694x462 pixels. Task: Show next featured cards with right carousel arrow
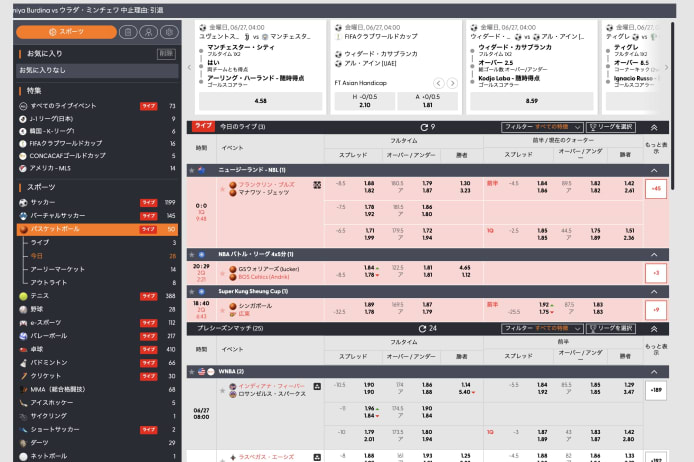coord(666,67)
